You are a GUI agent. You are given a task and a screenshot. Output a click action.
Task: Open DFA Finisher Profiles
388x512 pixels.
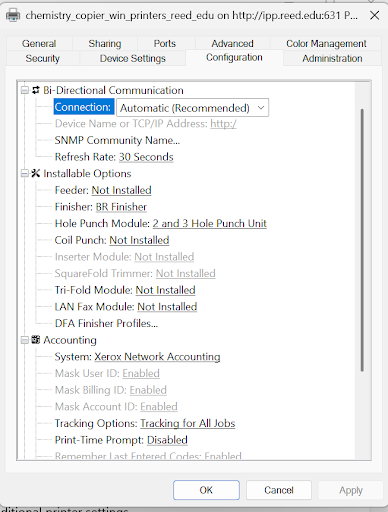(106, 323)
